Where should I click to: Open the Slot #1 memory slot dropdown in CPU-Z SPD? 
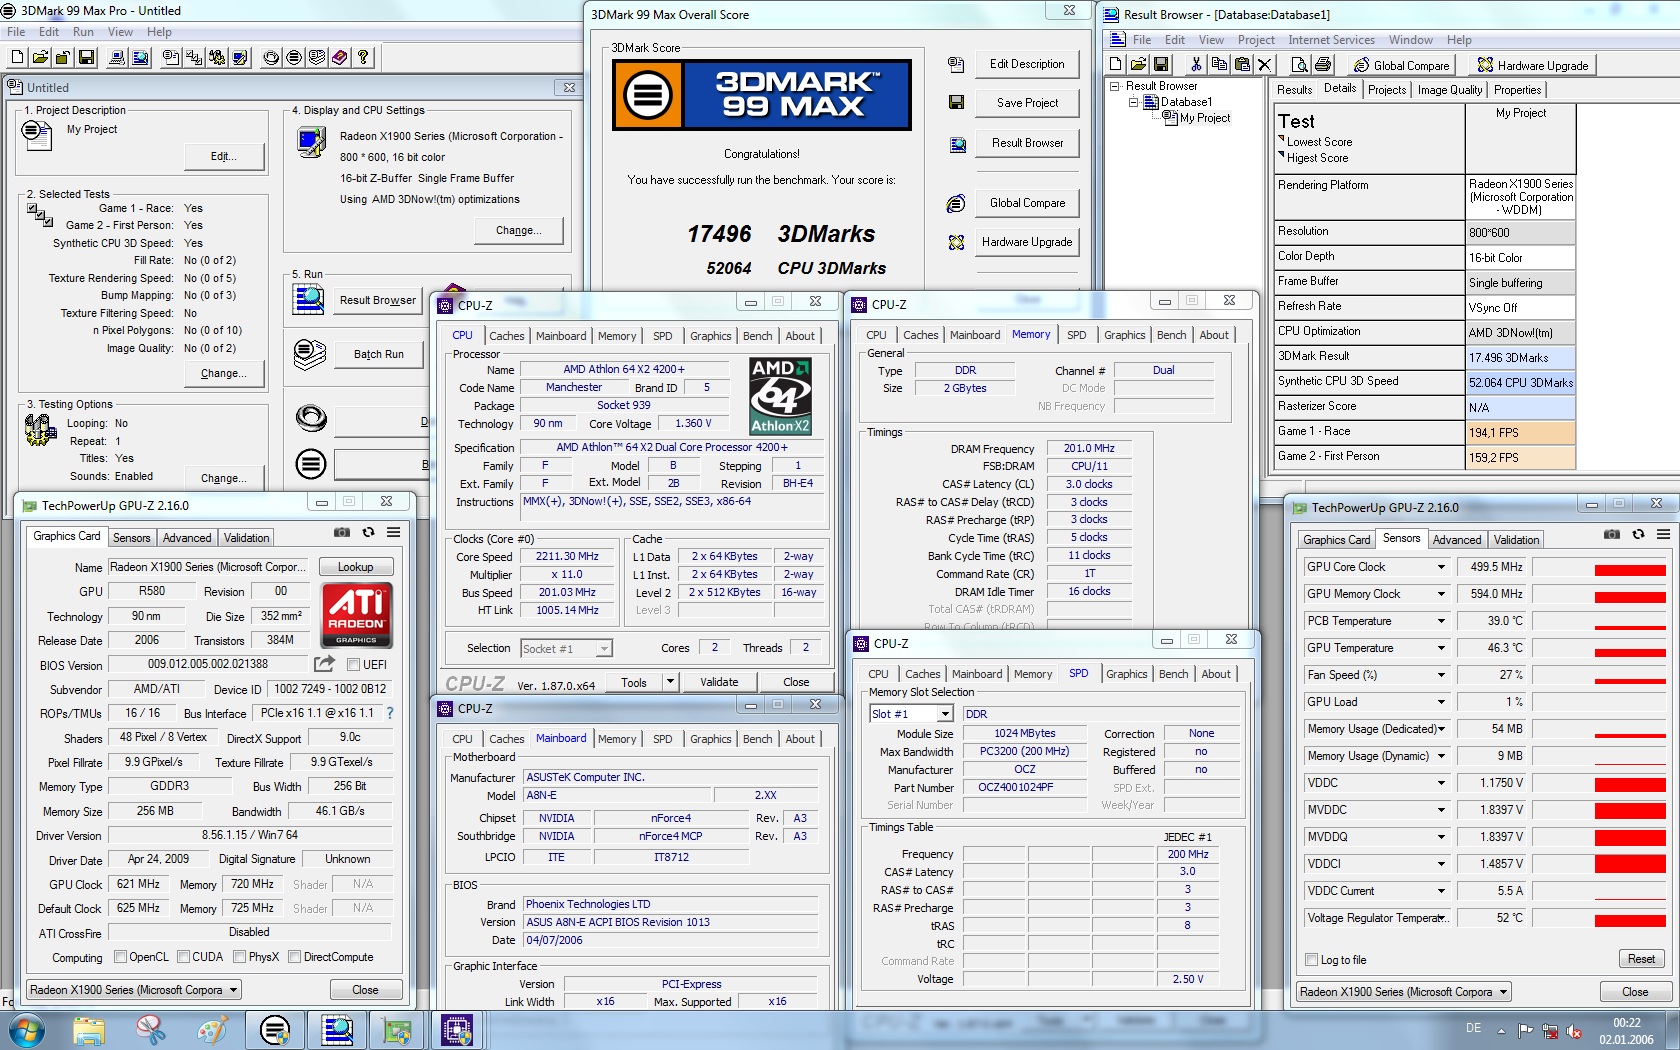(945, 714)
